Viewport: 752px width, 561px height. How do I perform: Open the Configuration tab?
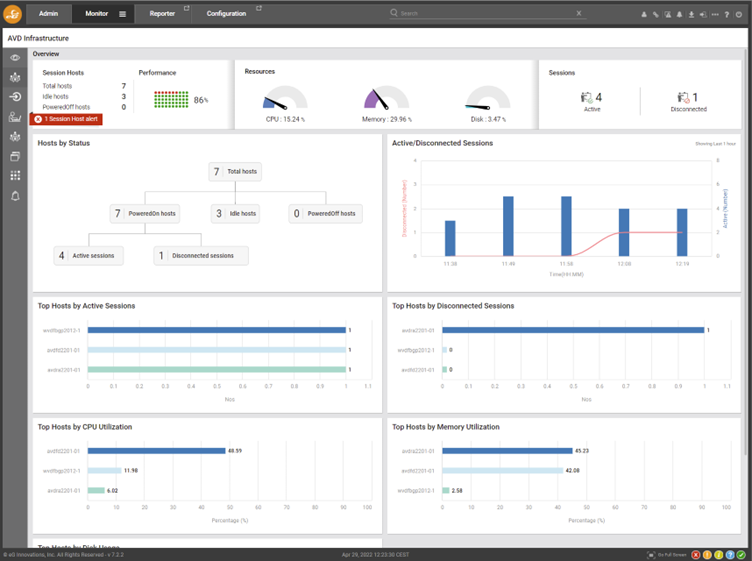pos(226,13)
